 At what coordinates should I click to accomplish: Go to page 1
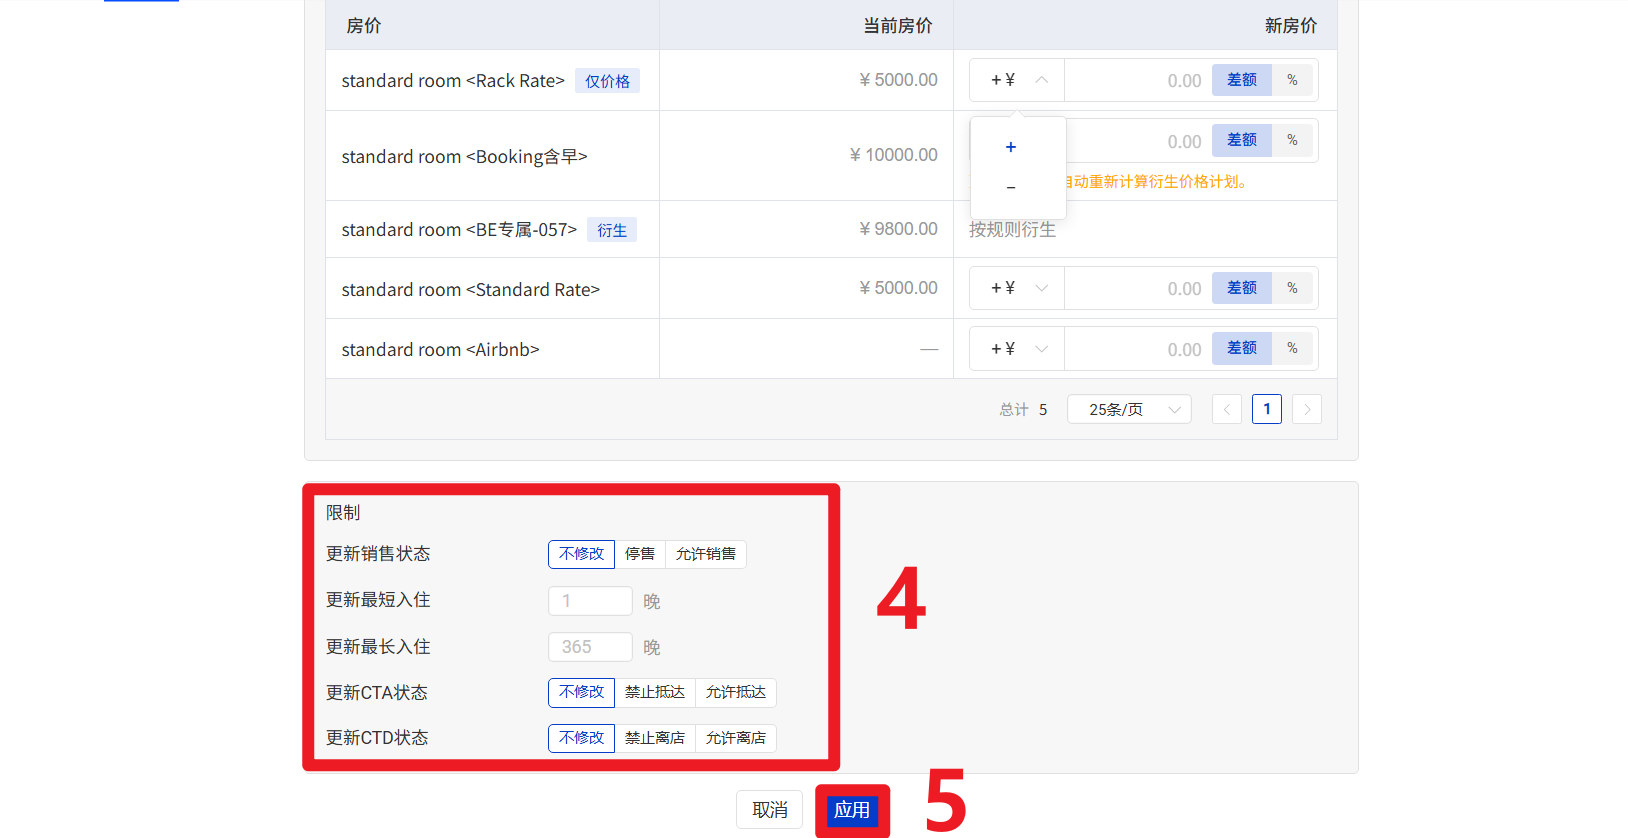tap(1267, 409)
